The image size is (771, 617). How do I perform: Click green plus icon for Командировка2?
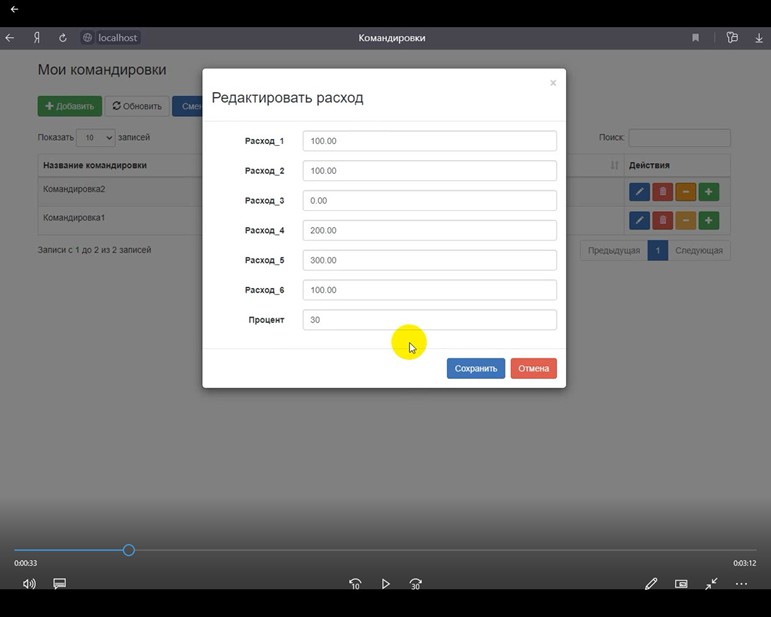pos(709,192)
